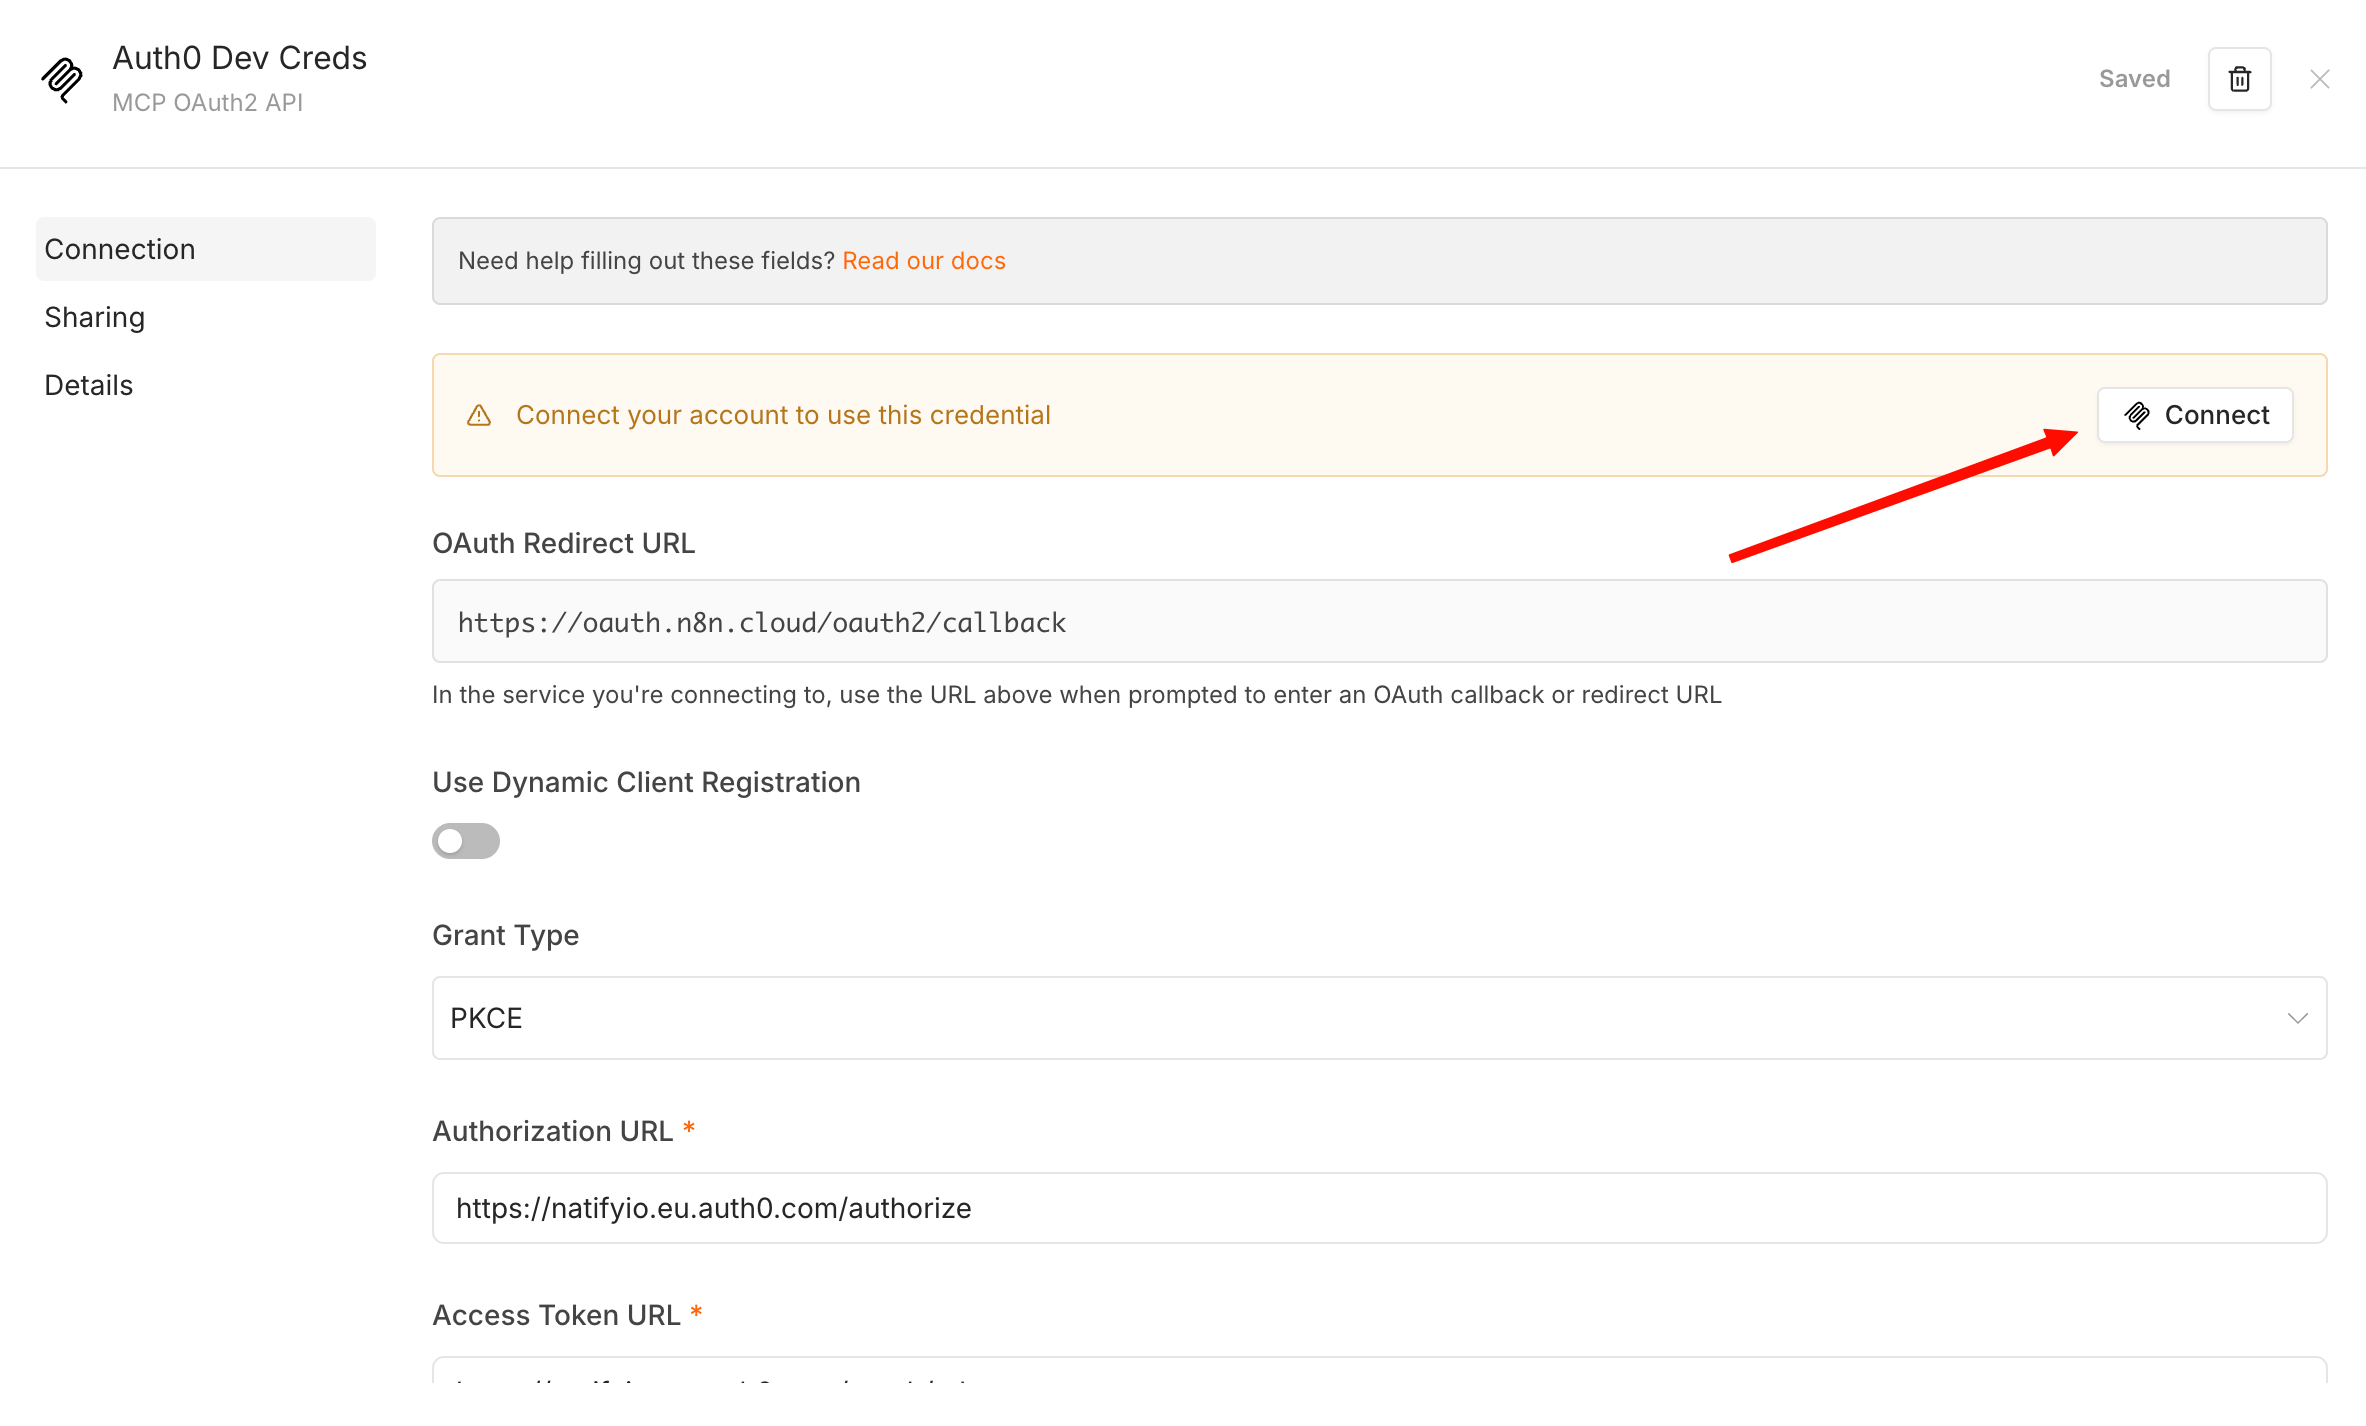Click the OAuth Redirect URL label
2366x1426 pixels.
coord(563,543)
